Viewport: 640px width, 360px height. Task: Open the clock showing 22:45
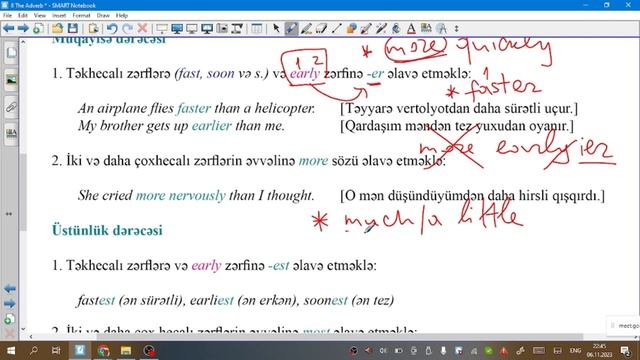coord(599,351)
